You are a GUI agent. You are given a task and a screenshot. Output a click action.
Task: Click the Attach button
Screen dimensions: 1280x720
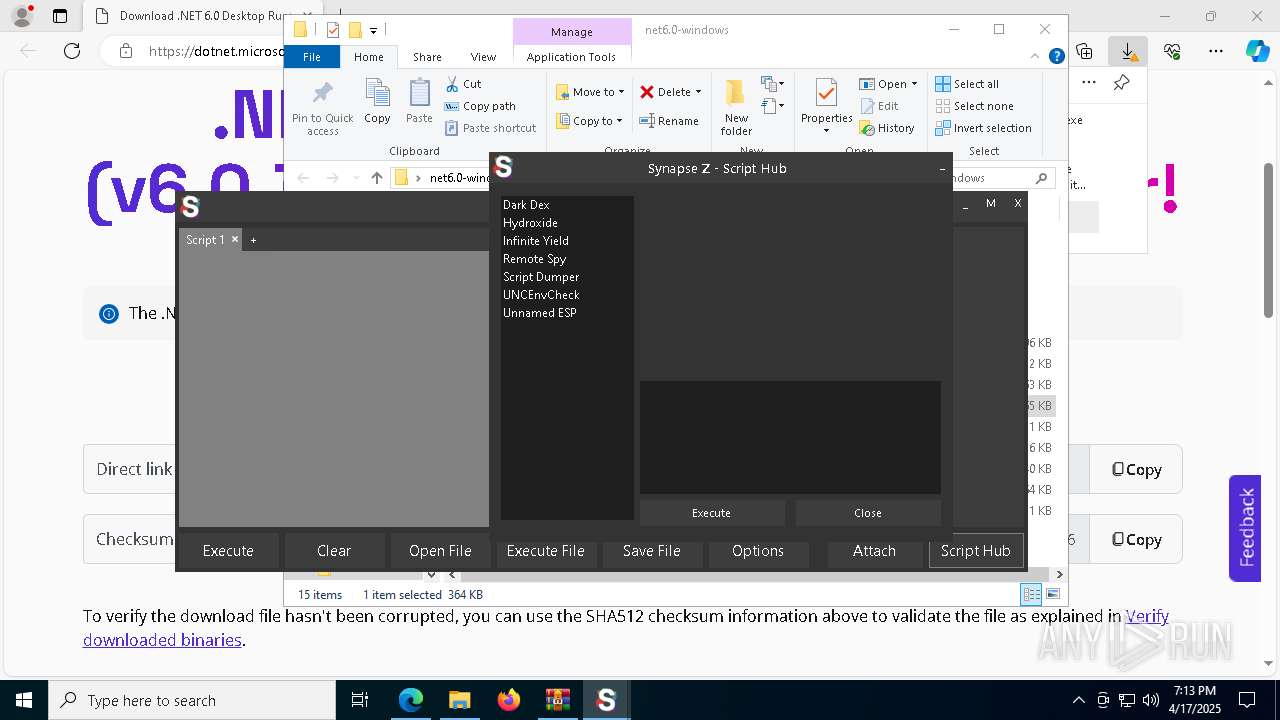[x=874, y=551]
